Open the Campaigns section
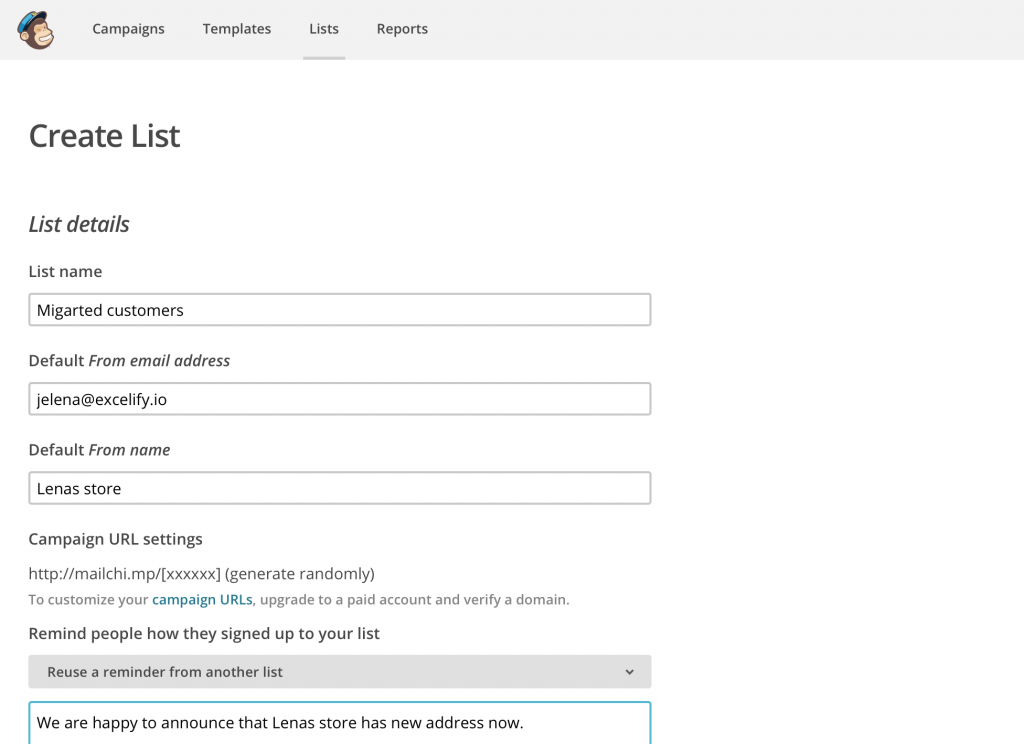 pos(128,29)
